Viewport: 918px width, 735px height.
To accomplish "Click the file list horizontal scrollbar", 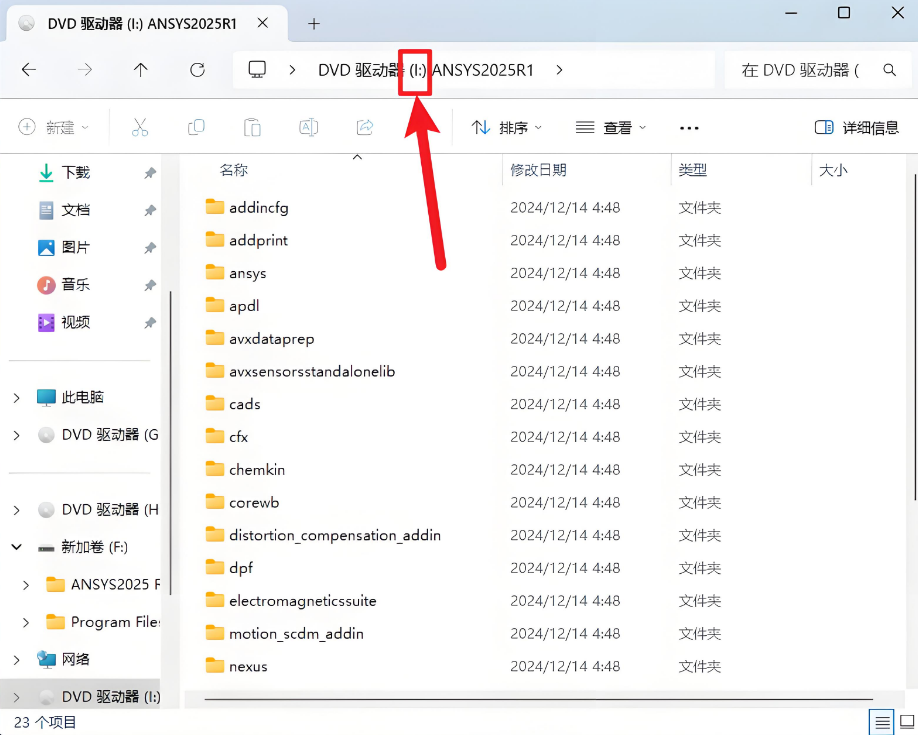I will tap(539, 699).
